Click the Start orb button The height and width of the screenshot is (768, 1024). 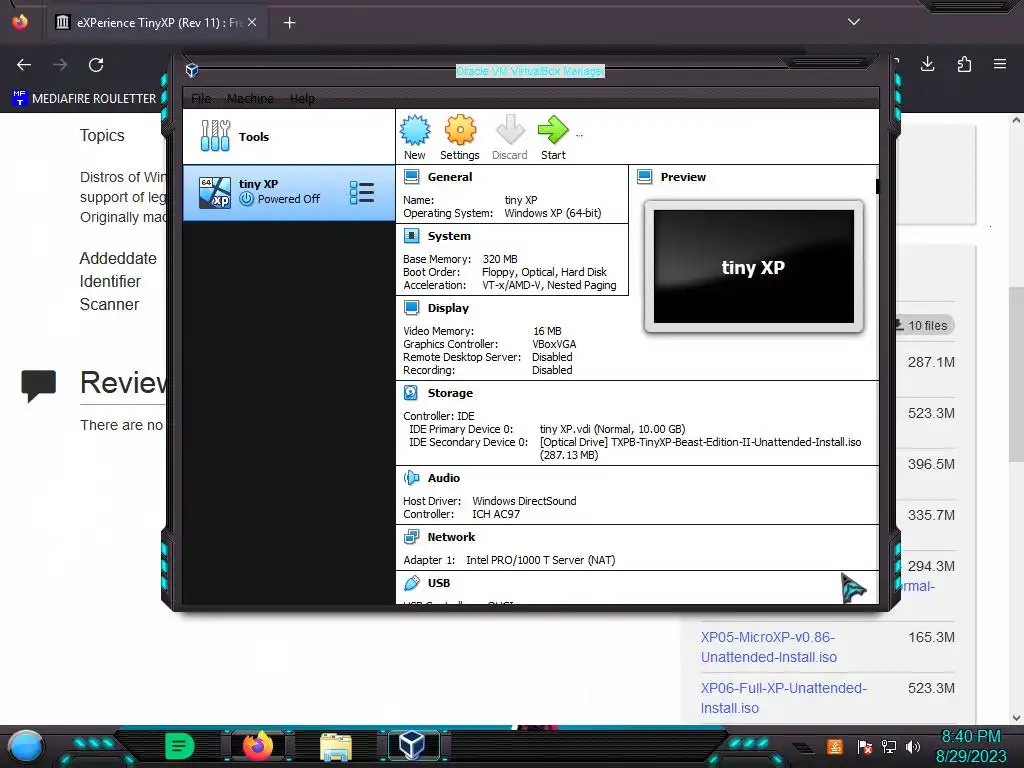(26, 747)
